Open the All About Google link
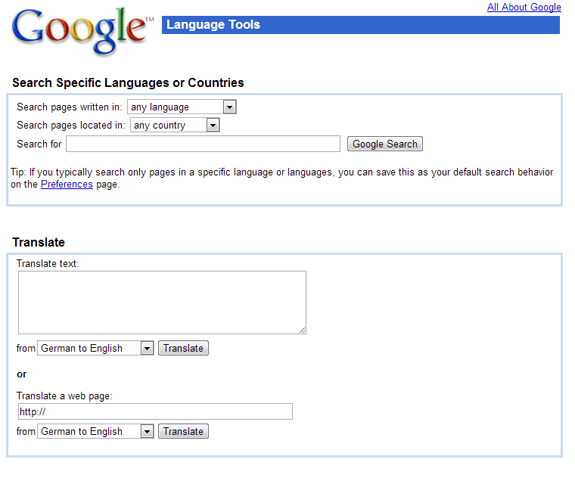 pos(524,7)
